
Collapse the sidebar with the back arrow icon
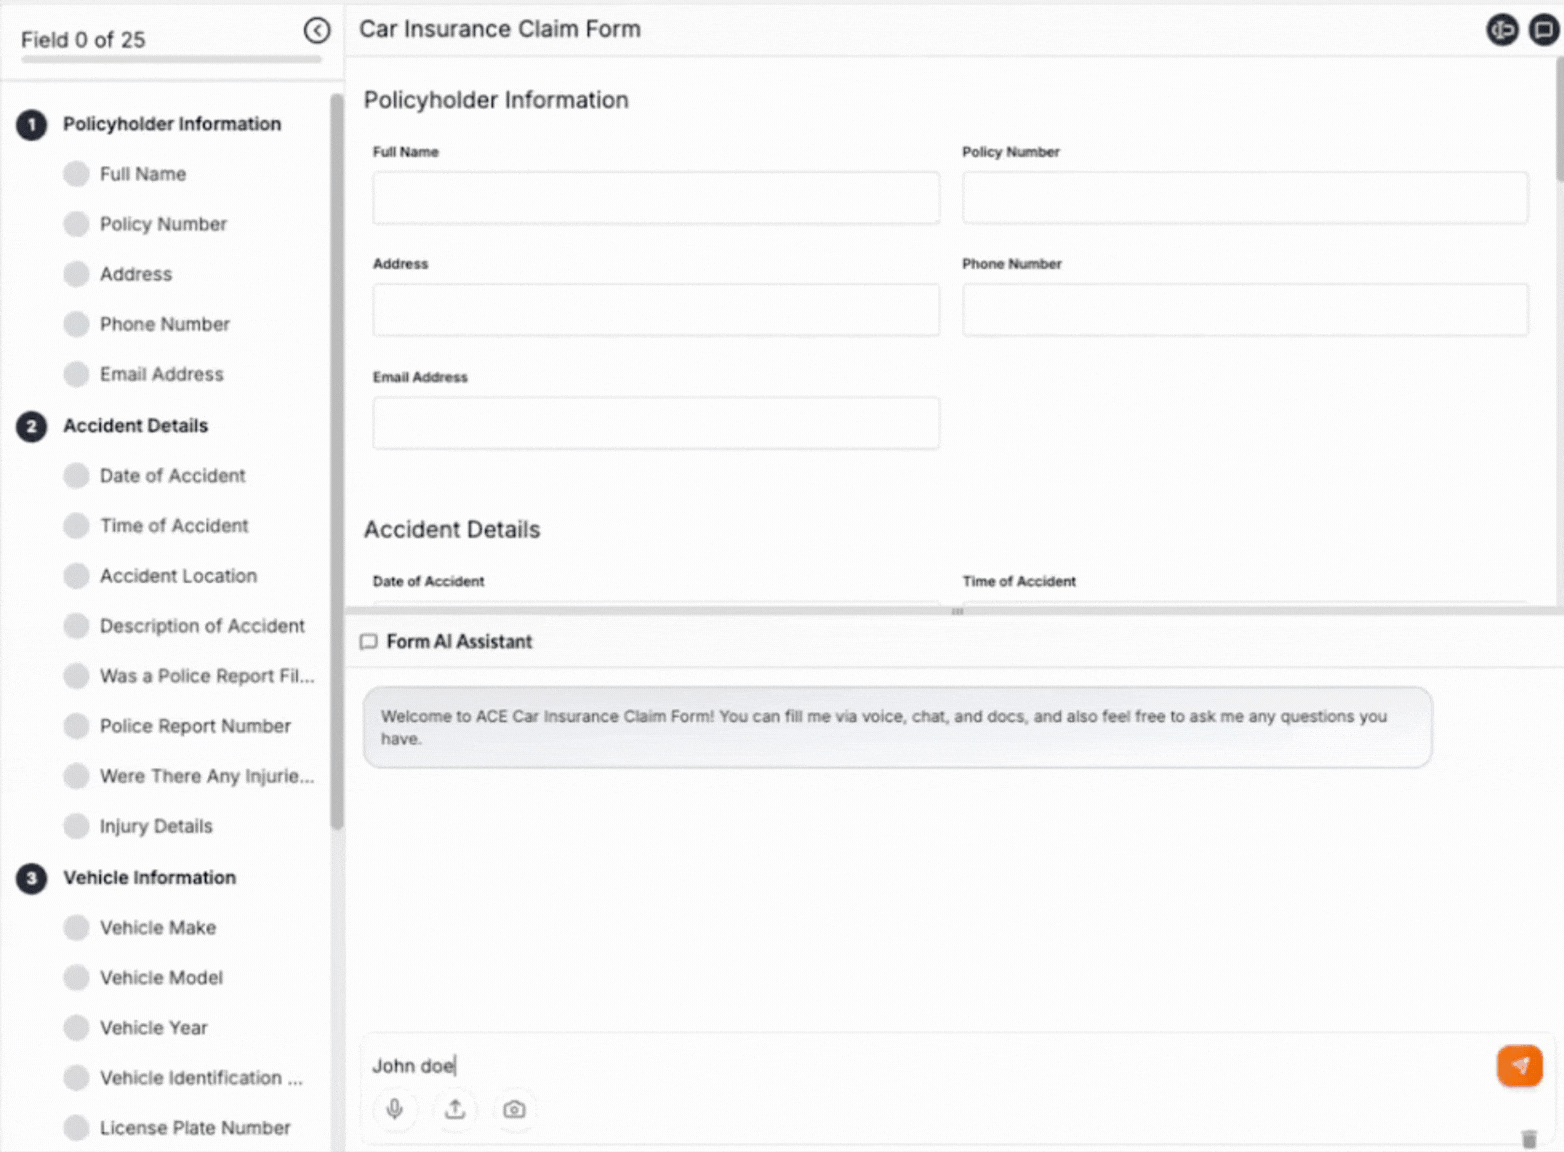point(317,31)
